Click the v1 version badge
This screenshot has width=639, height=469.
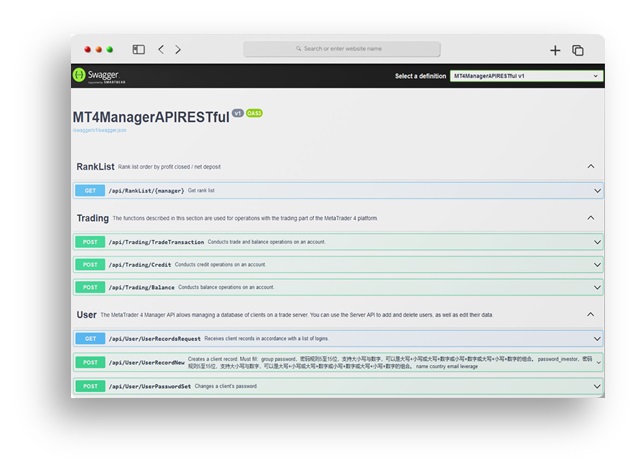pos(238,113)
